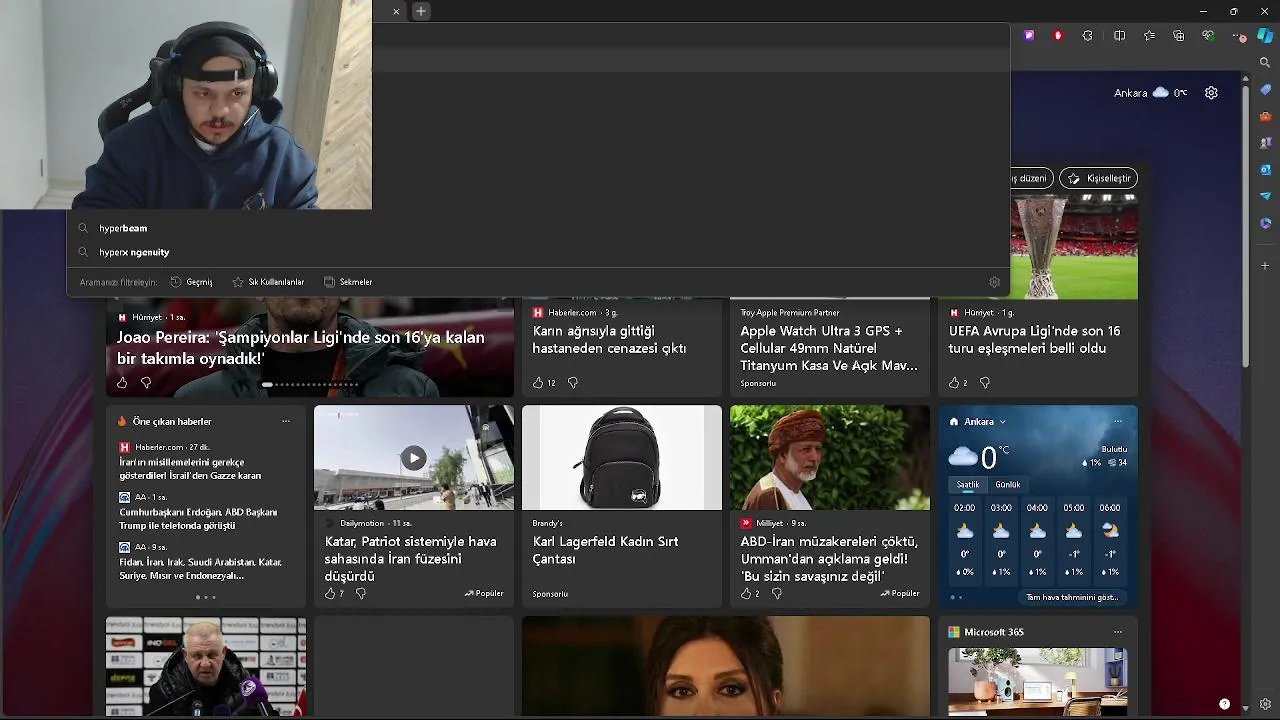1280x720 pixels.
Task: Dislike the Karın ağrısıyla gittiği article
Action: pyautogui.click(x=573, y=383)
